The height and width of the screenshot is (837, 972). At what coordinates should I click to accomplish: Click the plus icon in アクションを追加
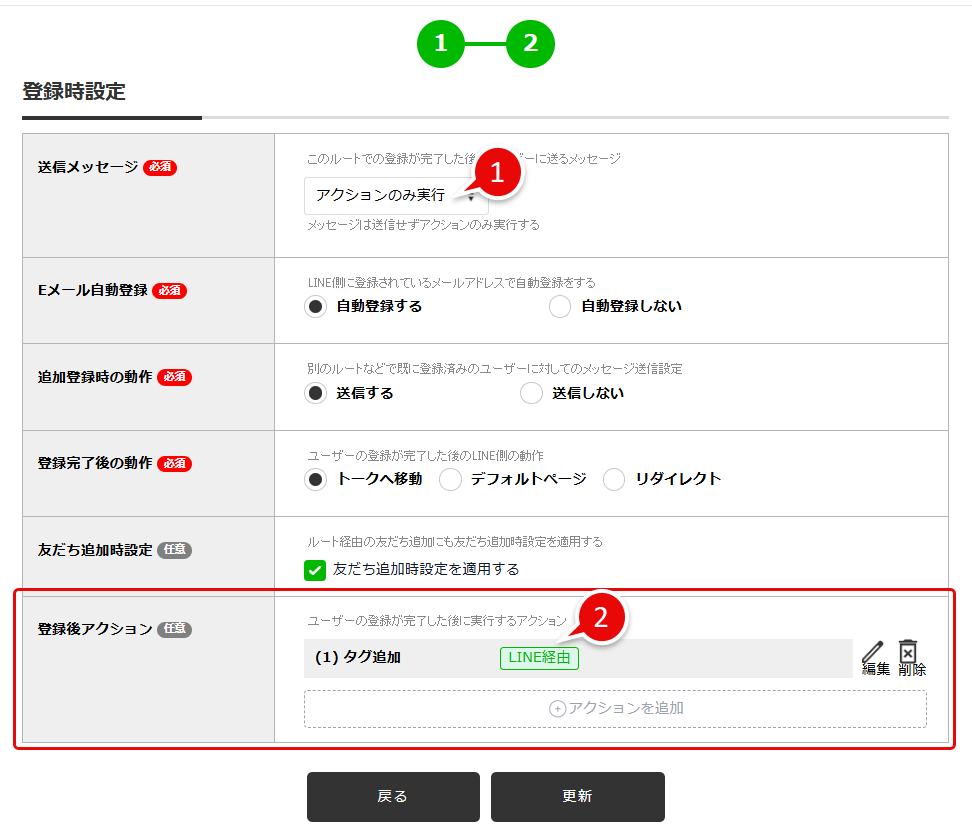[x=558, y=709]
